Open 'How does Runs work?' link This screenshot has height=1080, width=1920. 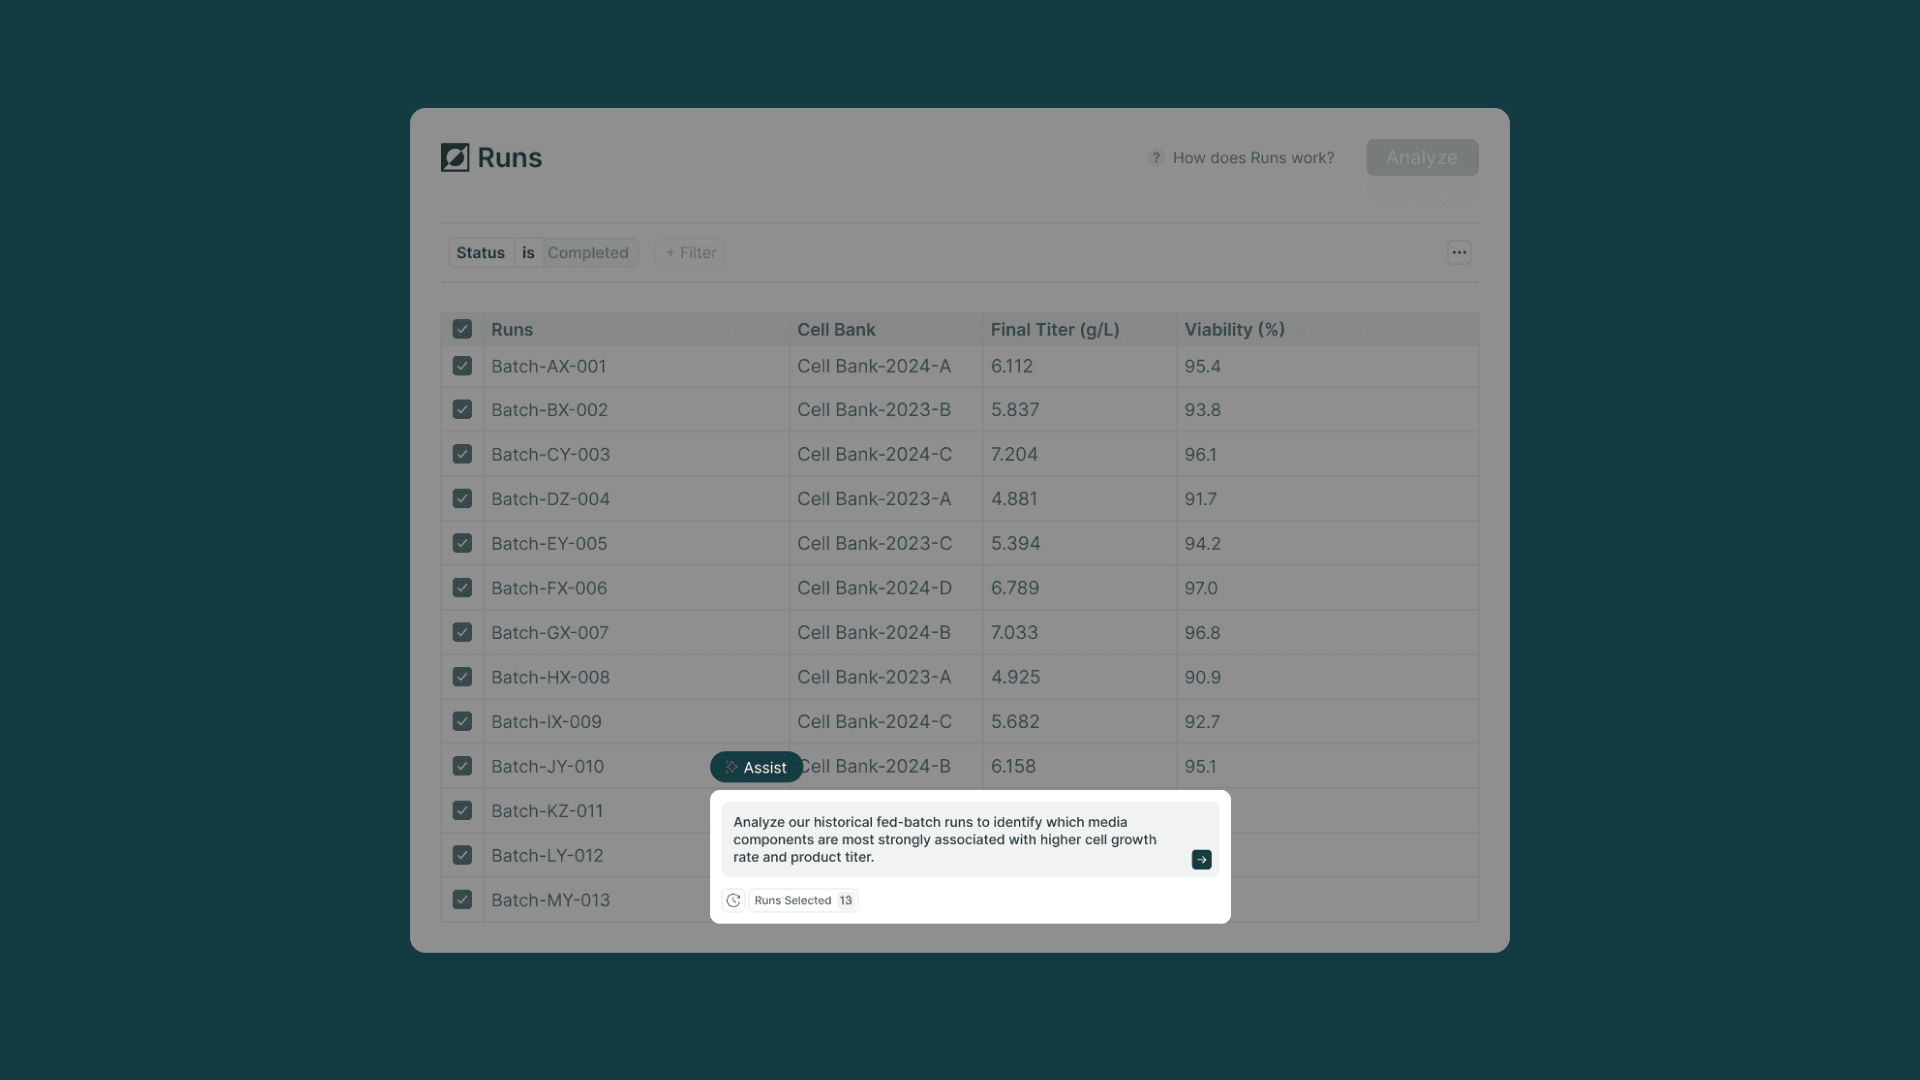tap(1253, 157)
